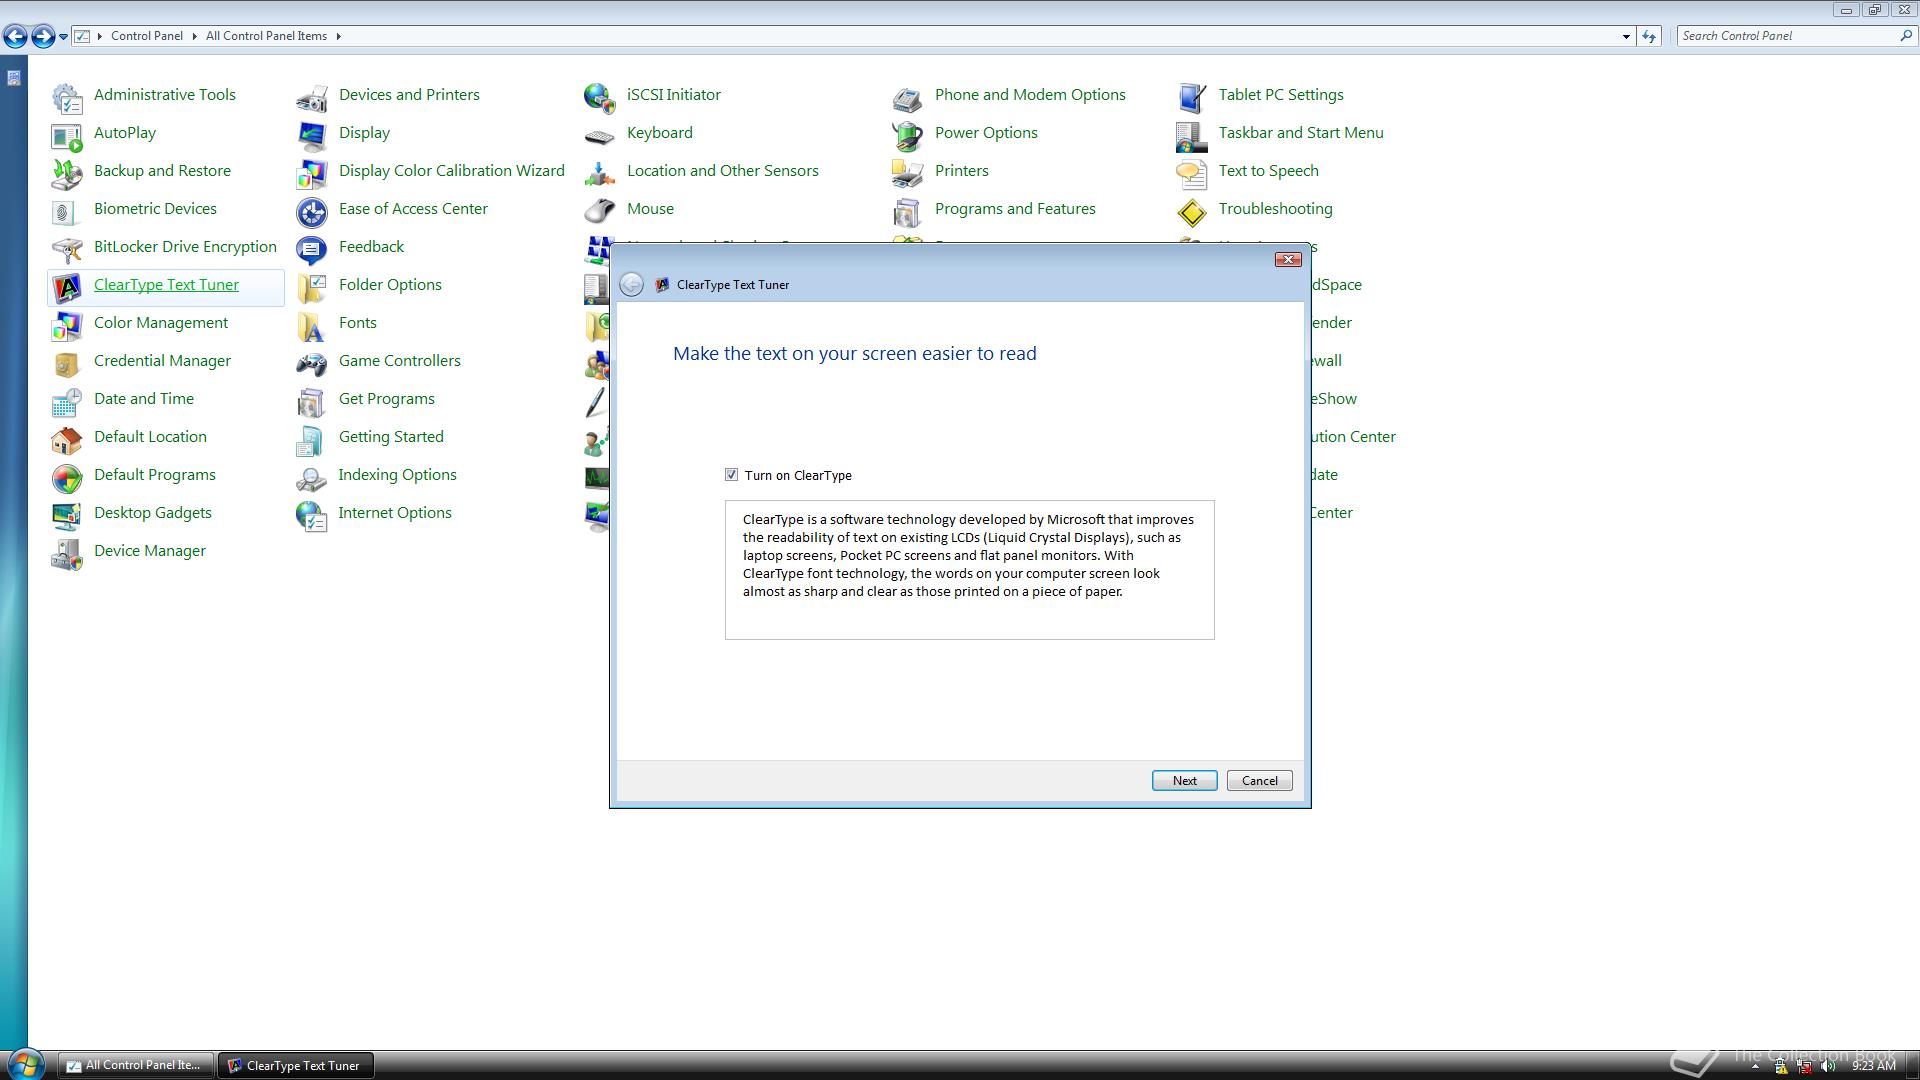Open Printers link
The image size is (1920, 1080).
[961, 171]
